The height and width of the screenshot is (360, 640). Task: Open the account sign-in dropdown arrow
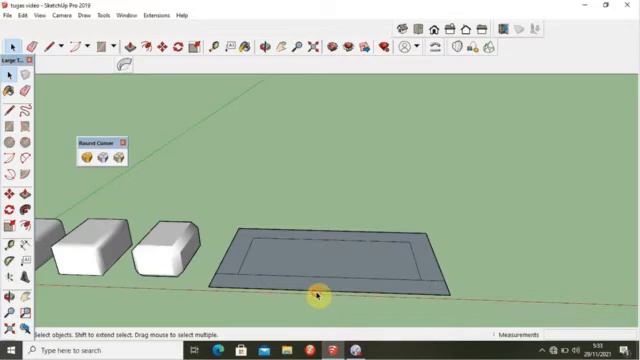417,46
